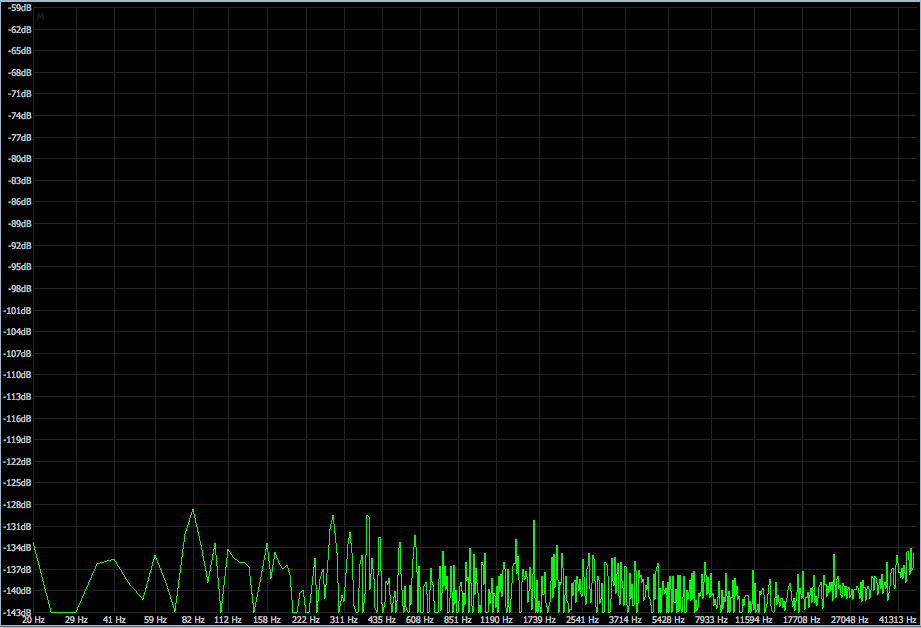Select the -125dB level label
Image resolution: width=921 pixels, height=628 pixels.
pyautogui.click(x=18, y=483)
